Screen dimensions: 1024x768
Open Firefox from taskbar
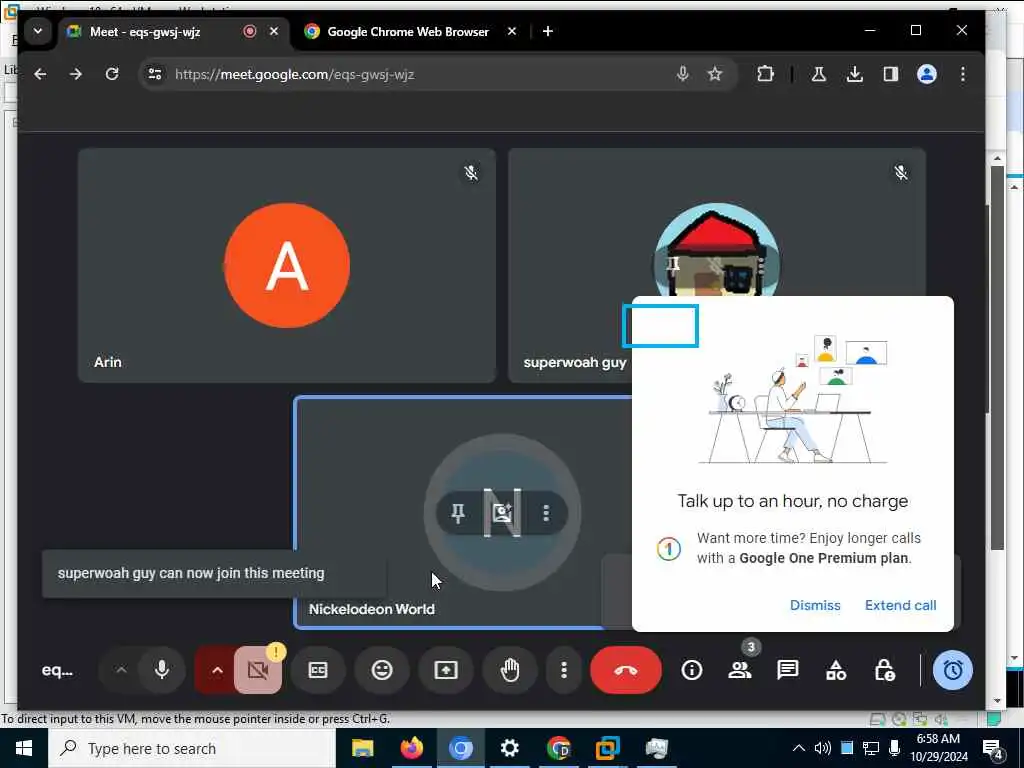tap(411, 748)
